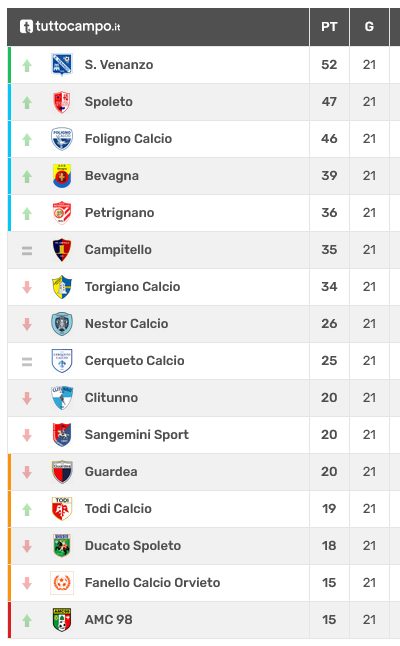Open the Petrignano team name link
The height and width of the screenshot is (646, 400).
pyautogui.click(x=119, y=213)
